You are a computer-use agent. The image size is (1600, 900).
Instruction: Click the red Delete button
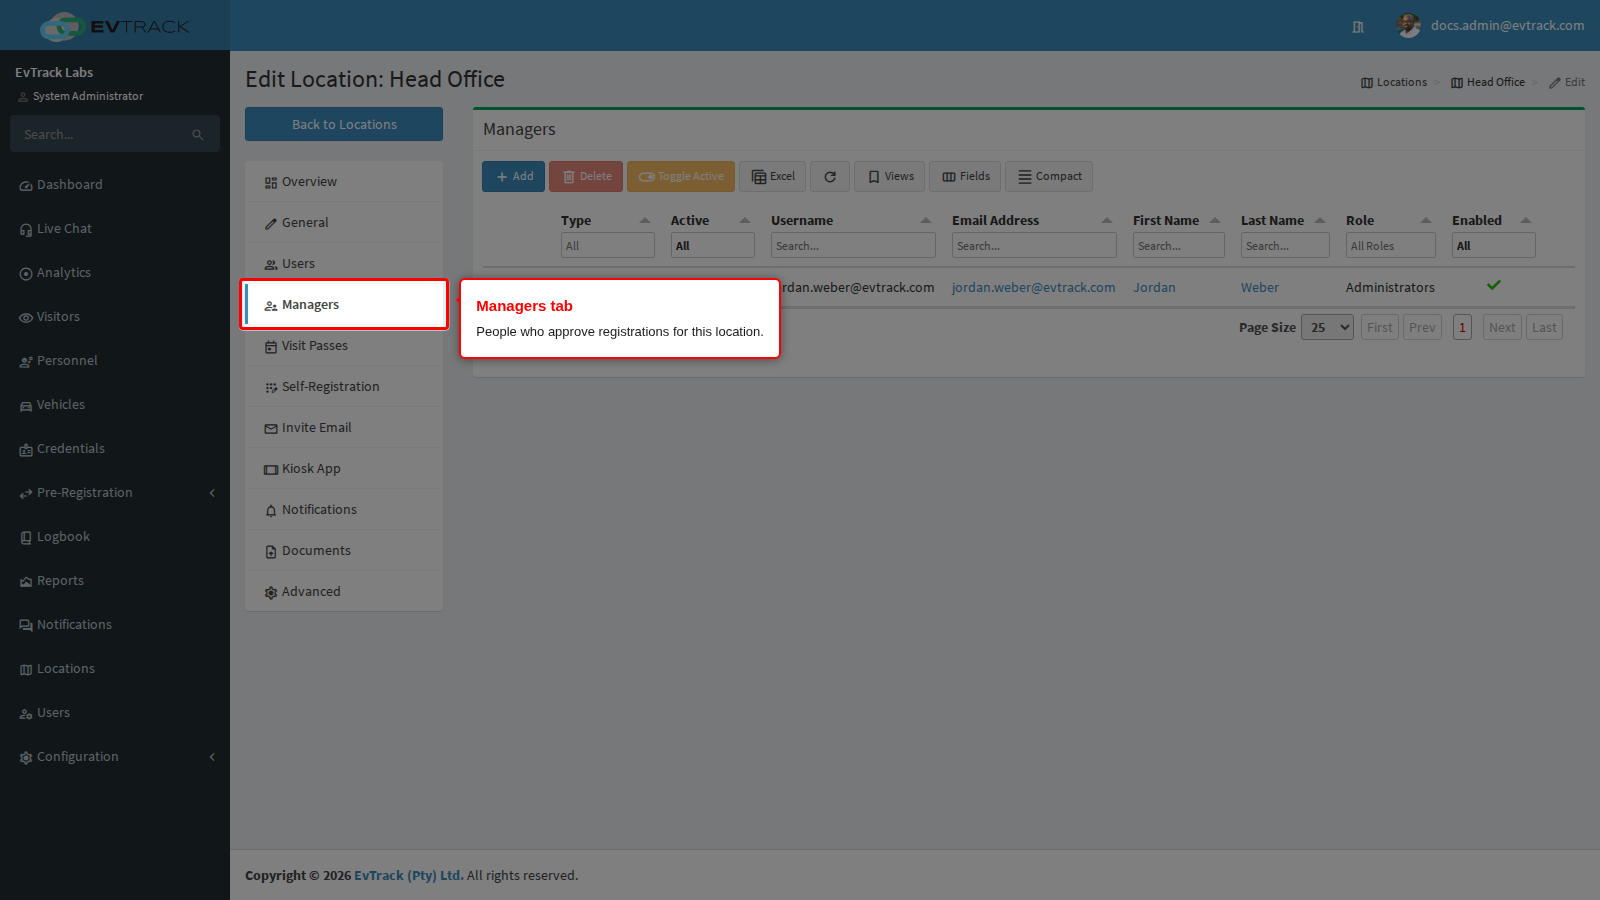tap(586, 177)
